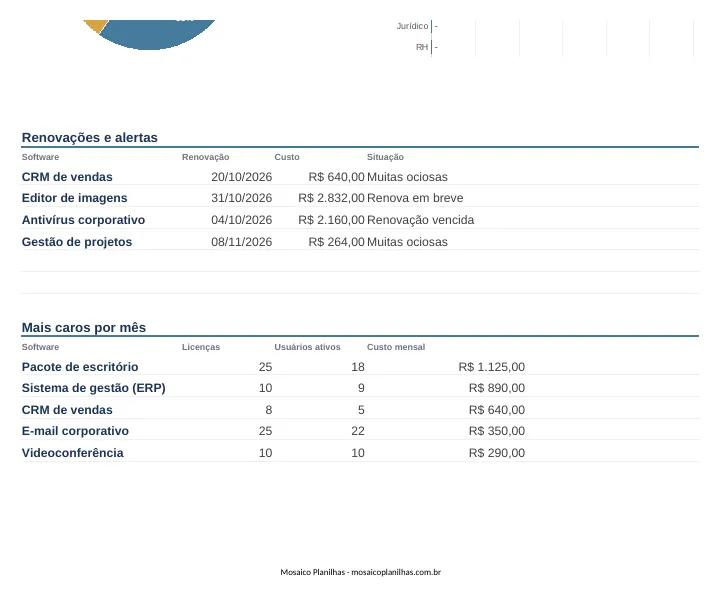Select the 'Videoconferência' row name

(72, 453)
